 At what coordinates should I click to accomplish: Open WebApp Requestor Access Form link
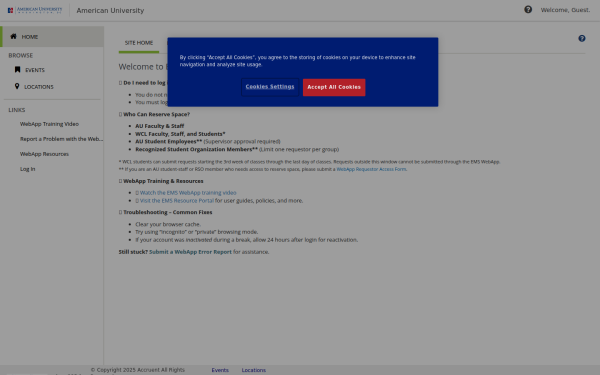click(371, 169)
